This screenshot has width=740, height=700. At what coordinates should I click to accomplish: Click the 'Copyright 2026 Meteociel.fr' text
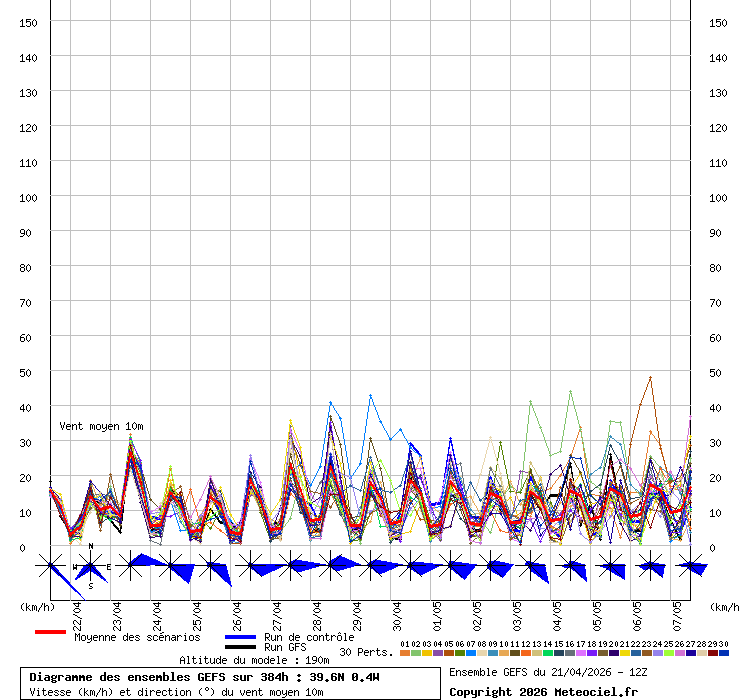pyautogui.click(x=543, y=692)
